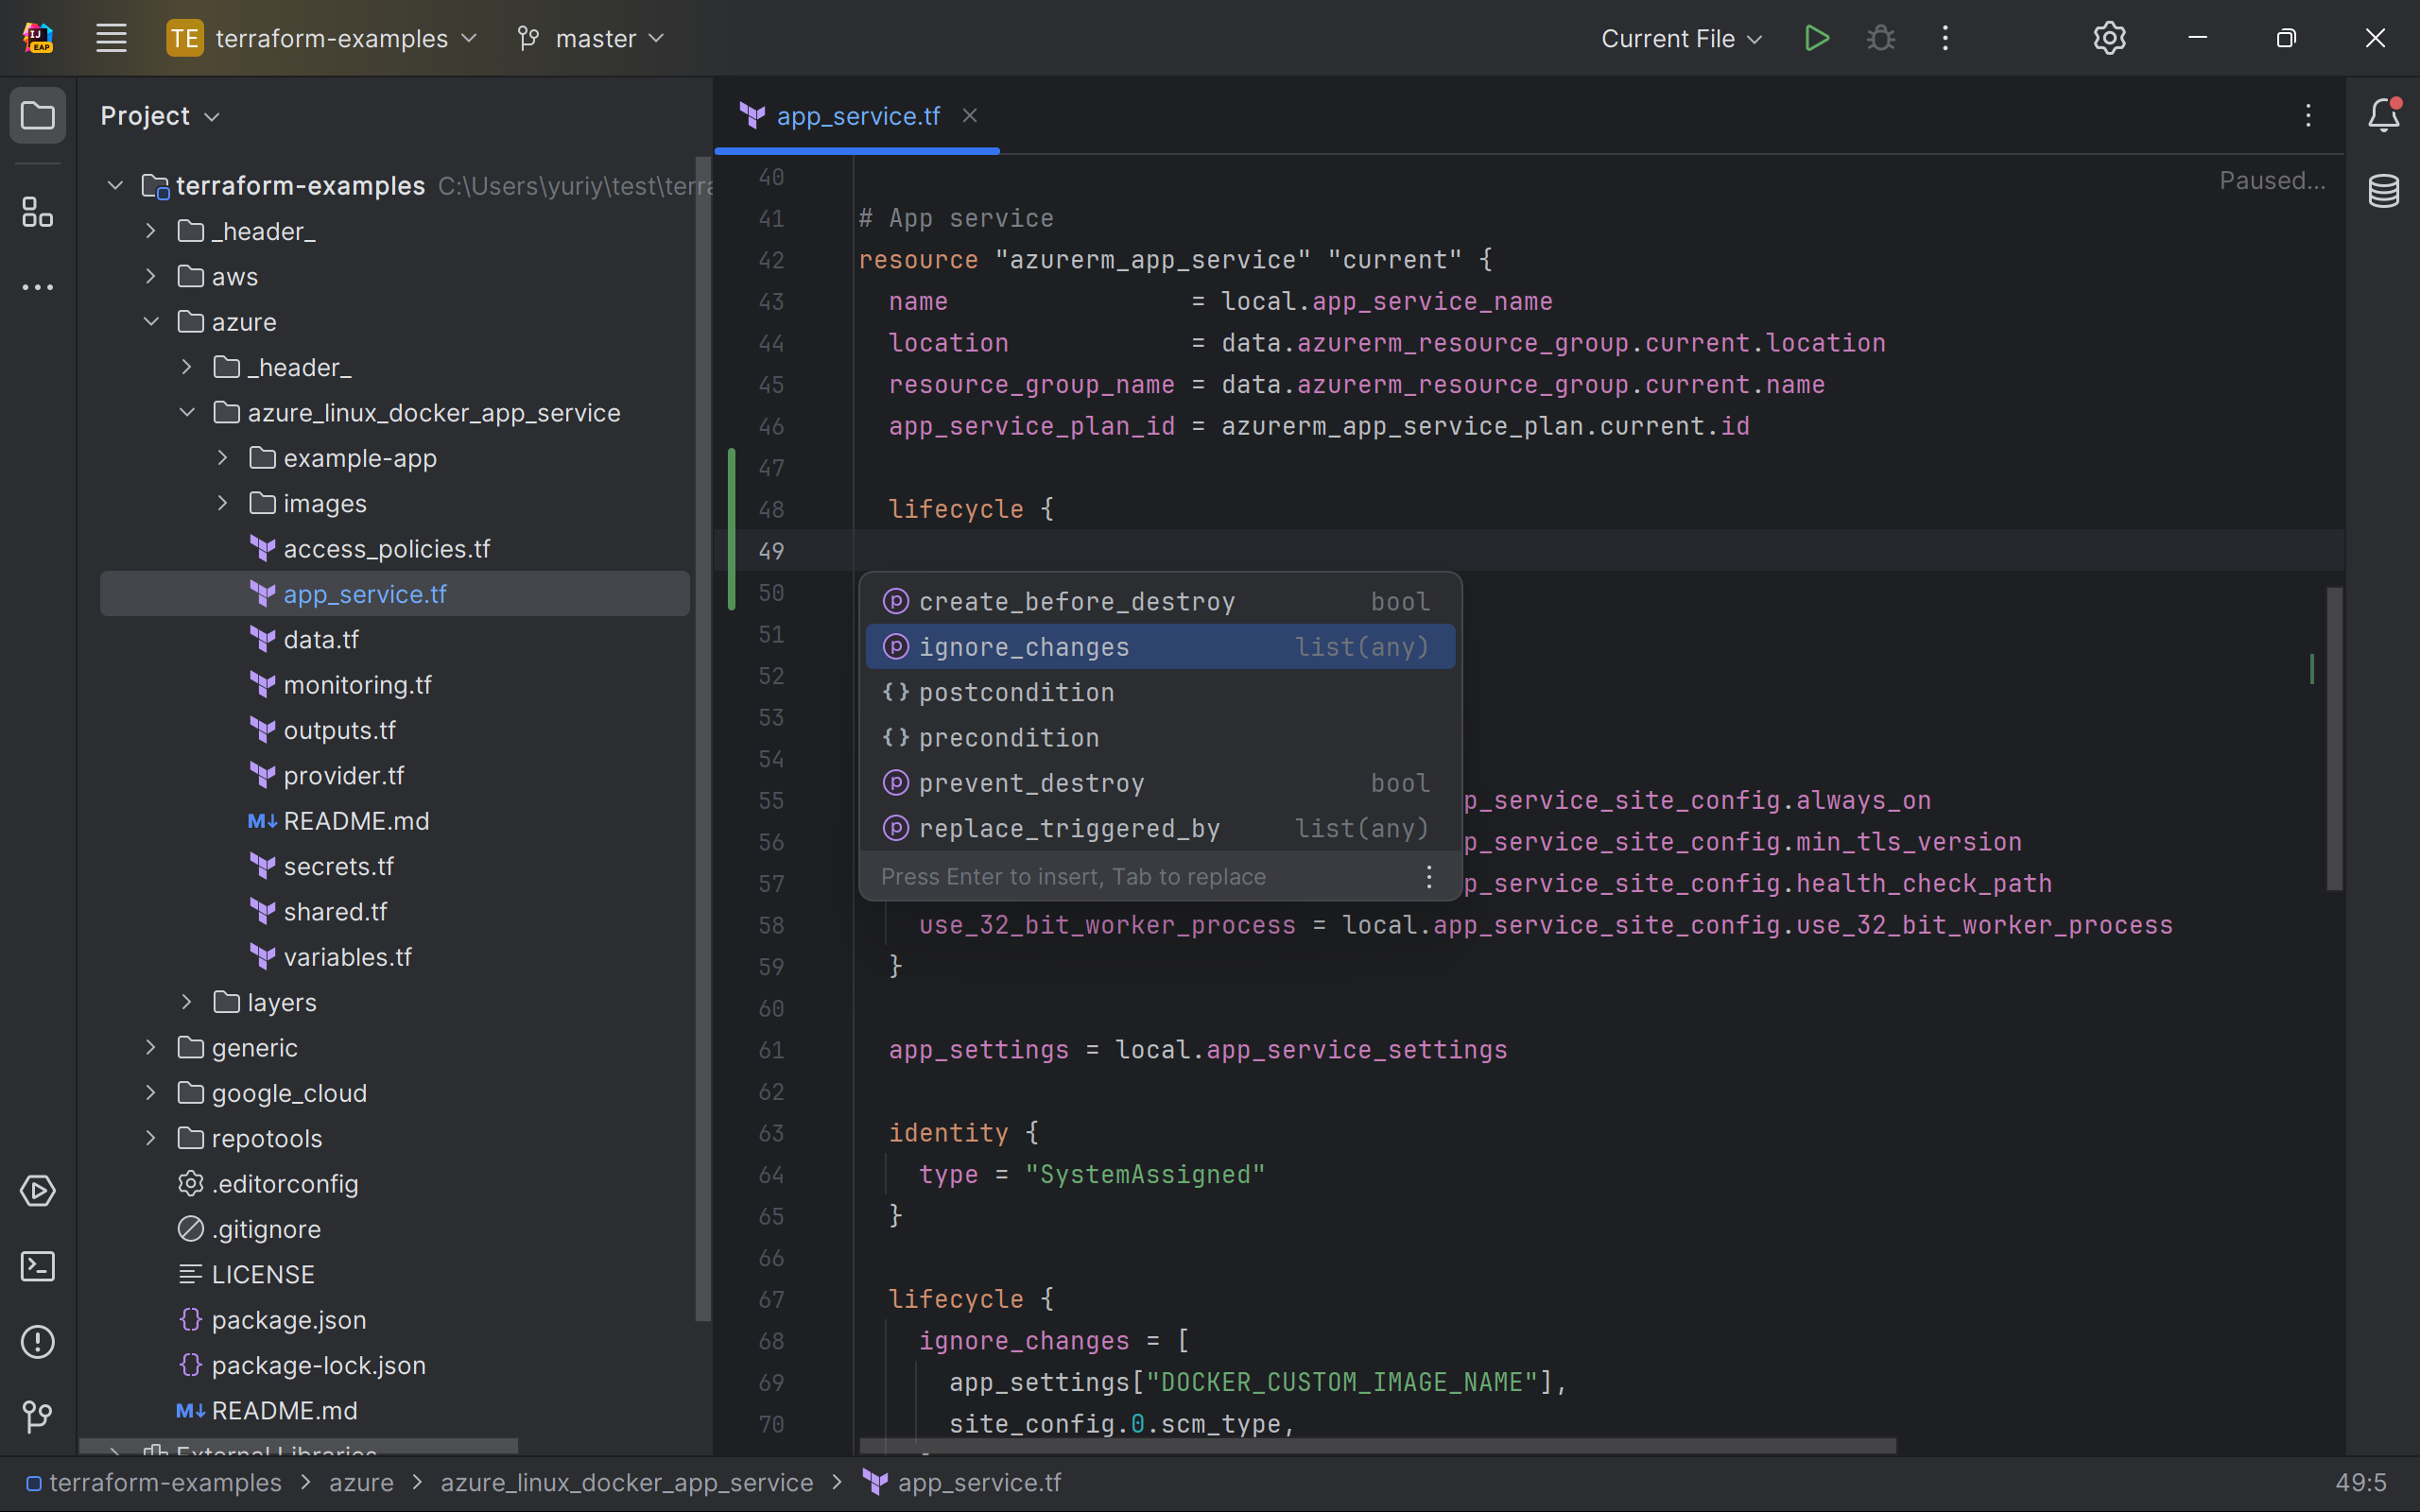Expand the aws folder
Image resolution: width=2420 pixels, height=1512 pixels.
click(x=151, y=276)
